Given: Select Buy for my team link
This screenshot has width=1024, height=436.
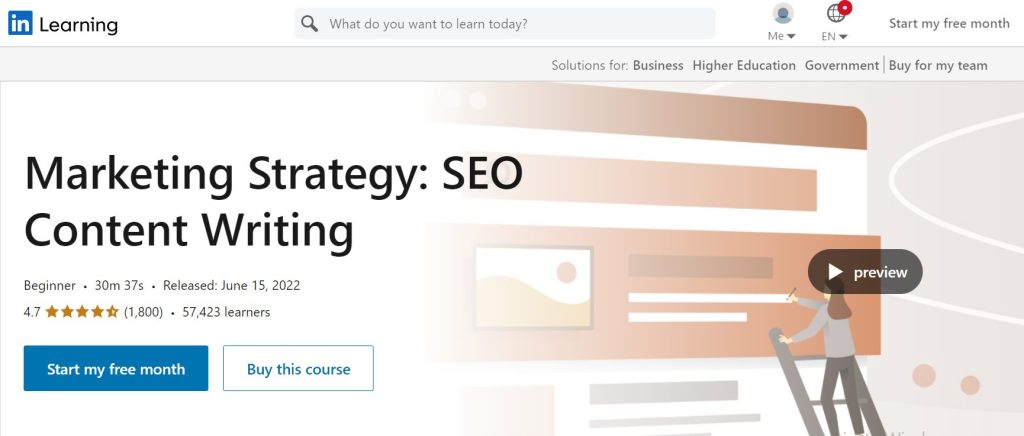Looking at the screenshot, I should tap(938, 65).
